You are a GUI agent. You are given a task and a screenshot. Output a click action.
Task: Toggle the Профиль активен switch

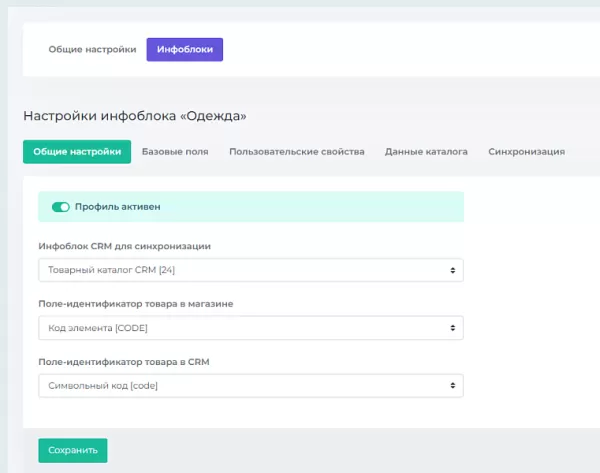tap(61, 207)
